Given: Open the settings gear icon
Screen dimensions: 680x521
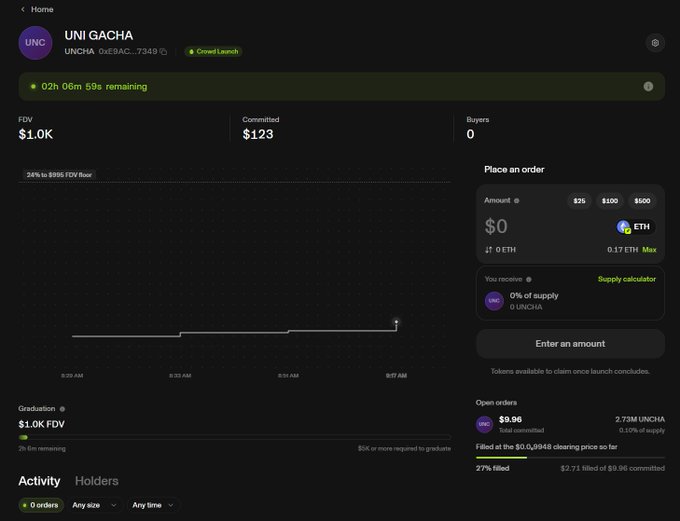Looking at the screenshot, I should pyautogui.click(x=655, y=43).
